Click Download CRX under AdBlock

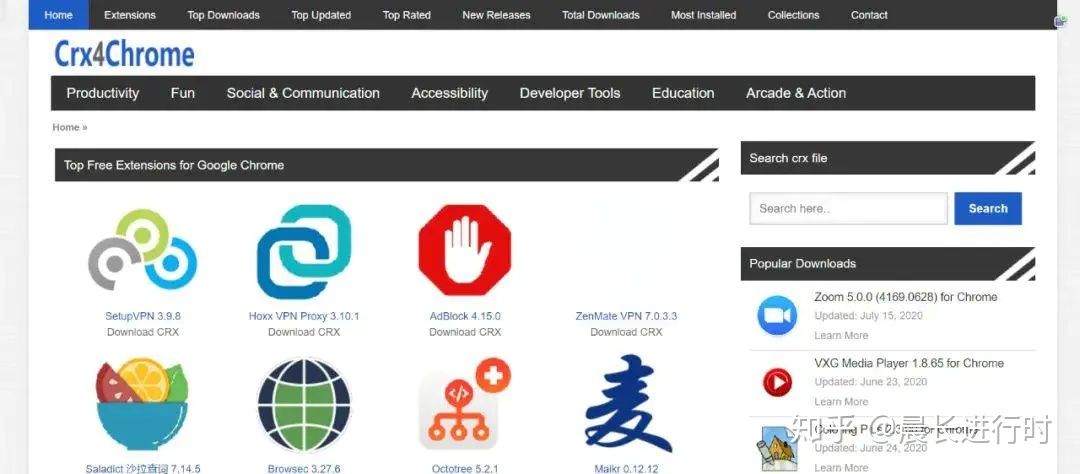point(465,332)
